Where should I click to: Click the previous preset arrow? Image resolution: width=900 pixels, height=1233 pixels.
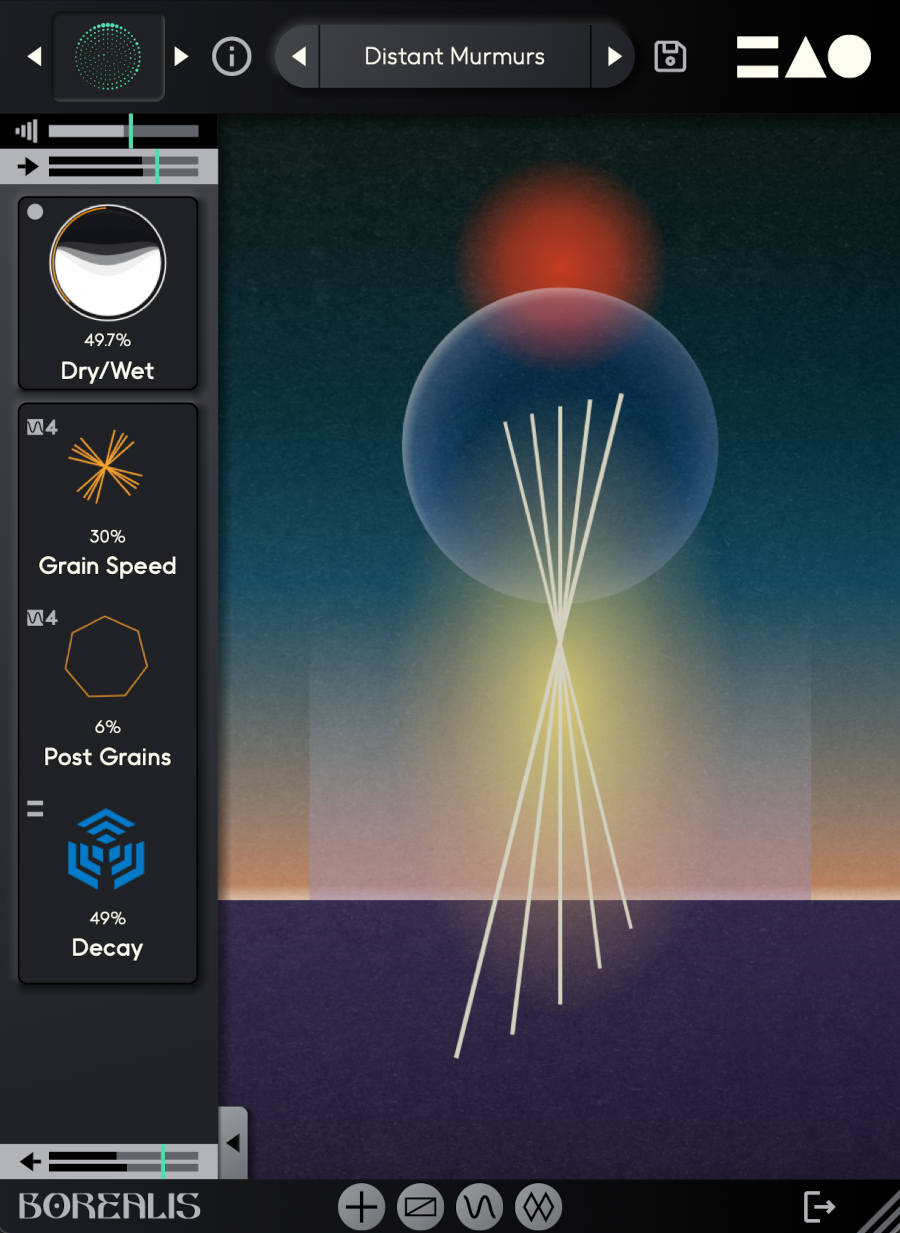click(x=297, y=56)
